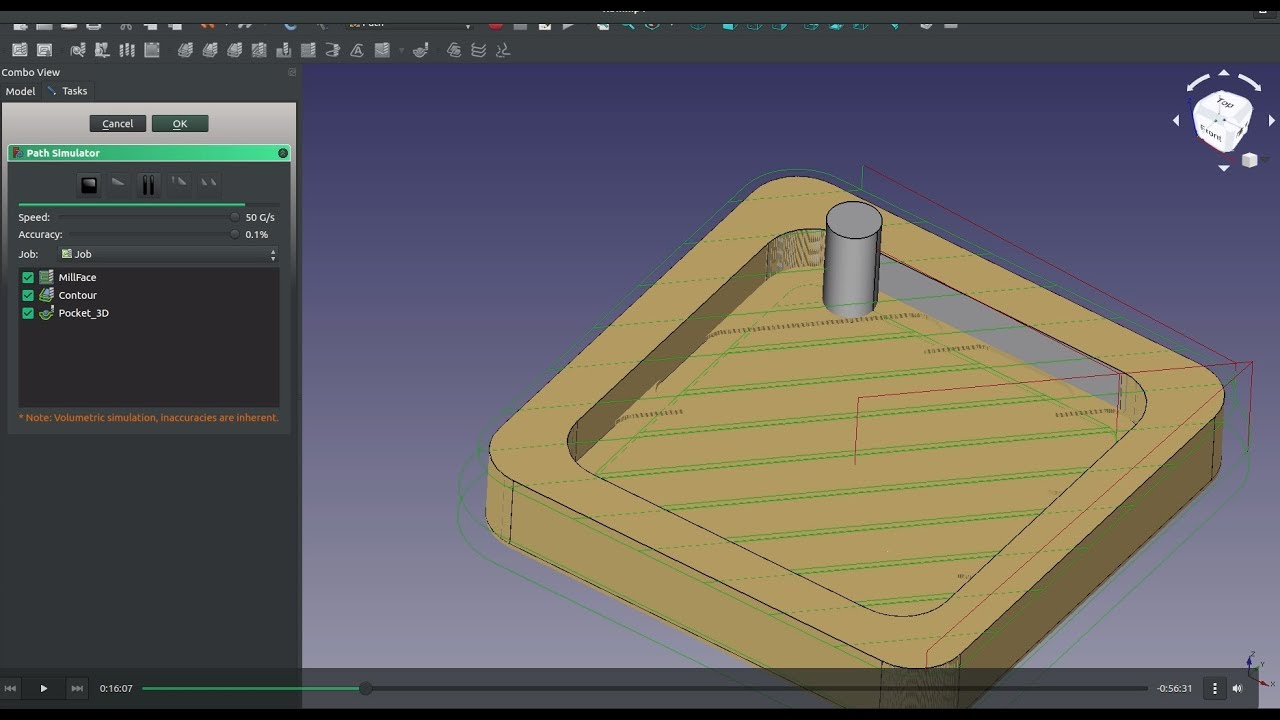Click the elapsed time 0:16:07
The image size is (1280, 720).
click(x=116, y=688)
